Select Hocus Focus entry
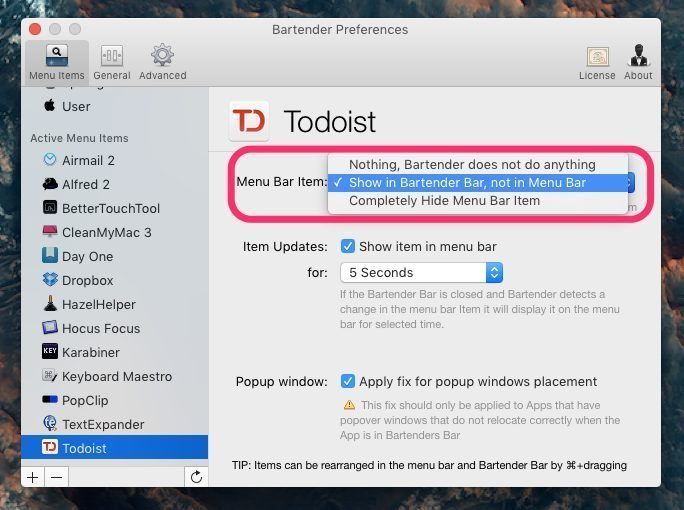 [x=114, y=328]
